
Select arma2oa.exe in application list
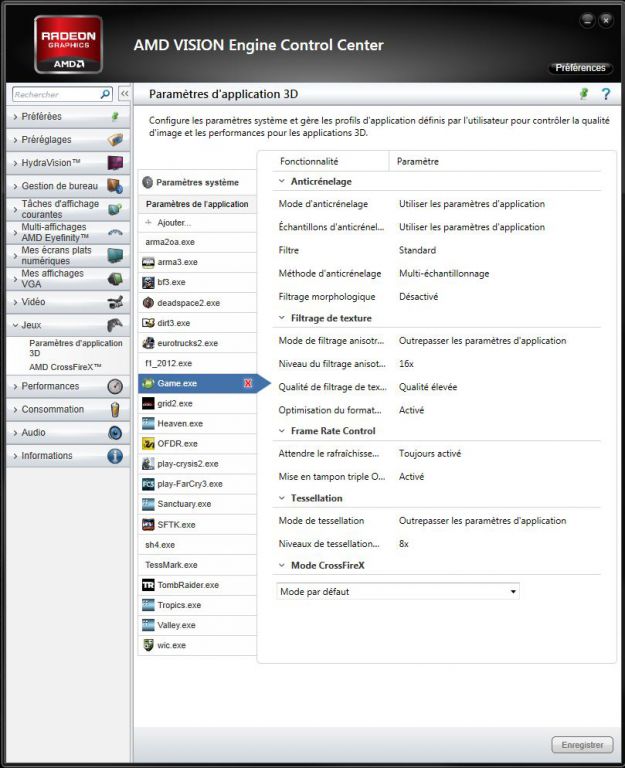pos(197,242)
